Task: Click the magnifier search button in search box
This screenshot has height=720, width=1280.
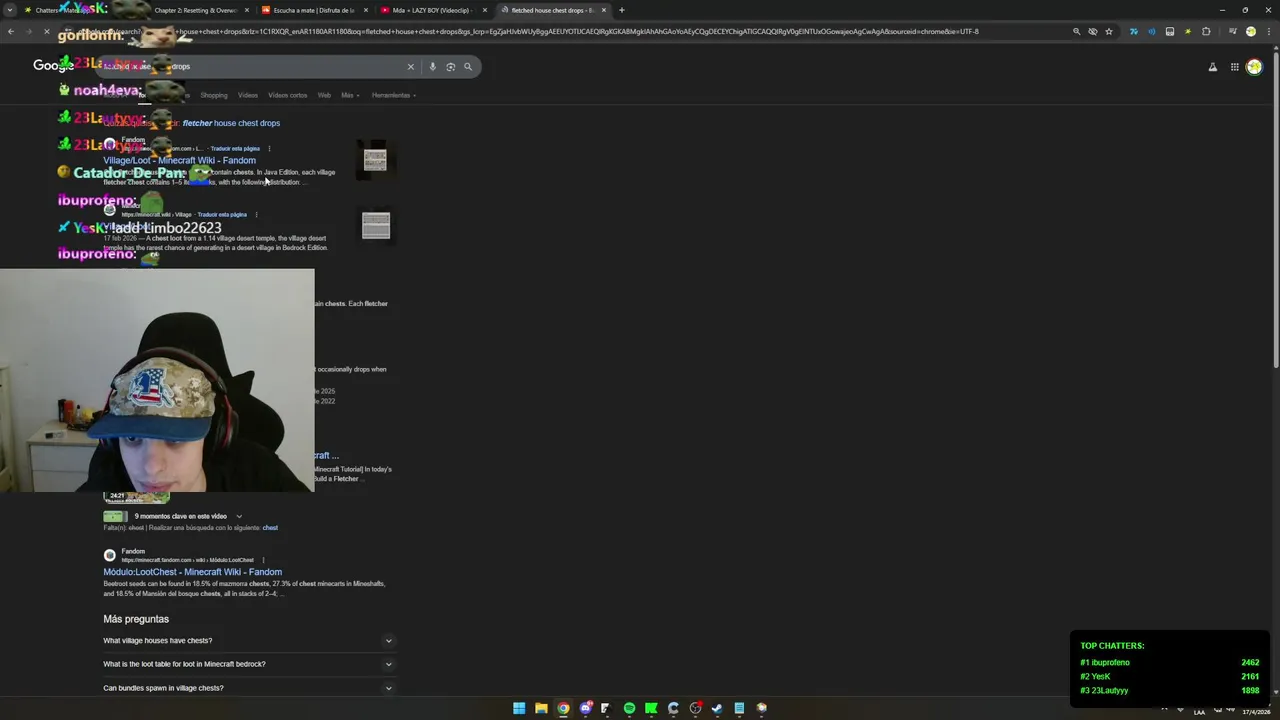Action: click(467, 67)
